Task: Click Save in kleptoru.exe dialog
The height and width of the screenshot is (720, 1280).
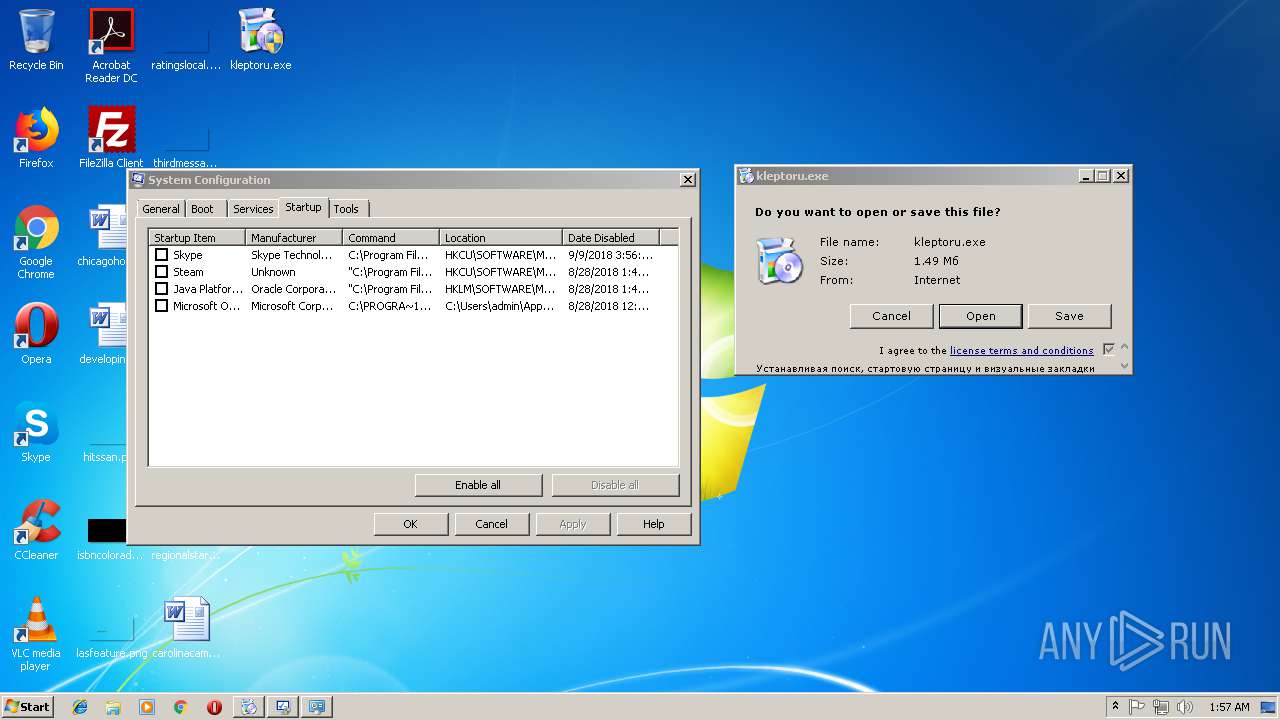Action: pyautogui.click(x=1069, y=316)
